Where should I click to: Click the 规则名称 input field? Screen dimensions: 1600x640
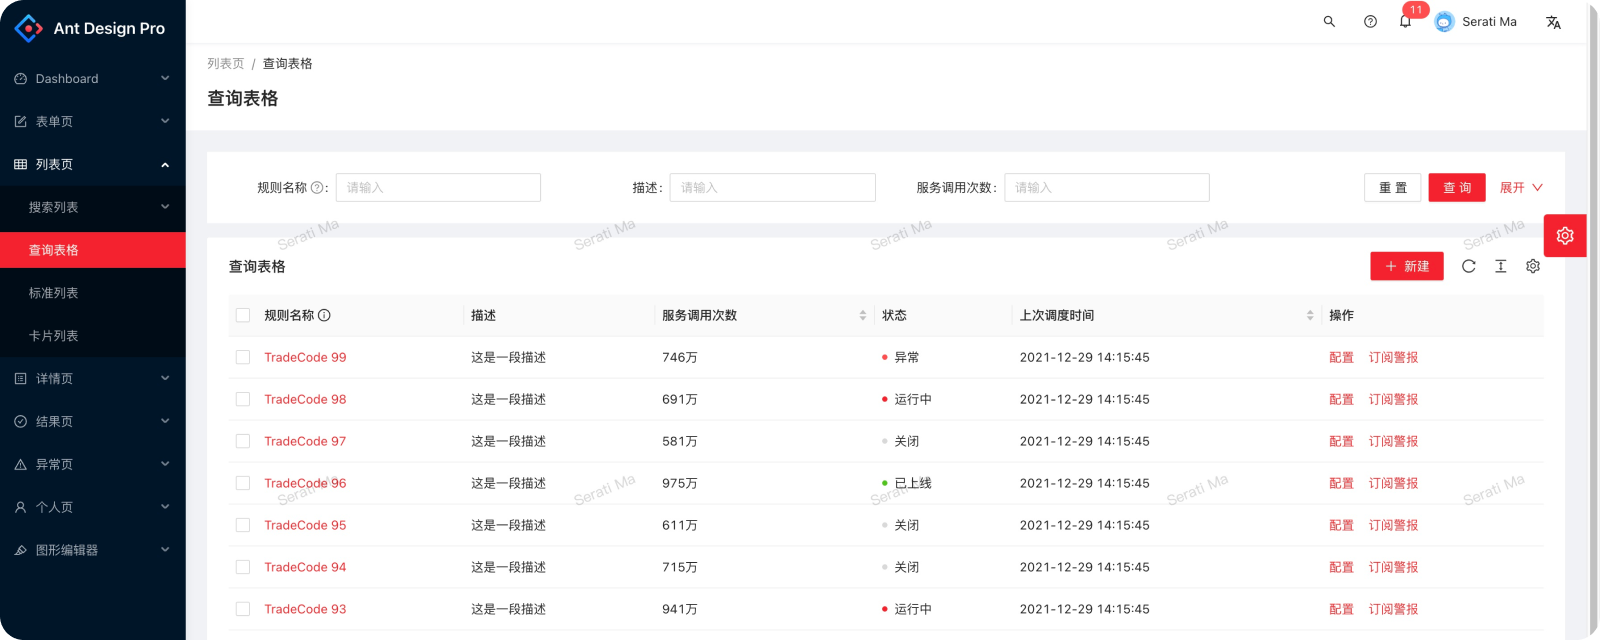pyautogui.click(x=438, y=188)
